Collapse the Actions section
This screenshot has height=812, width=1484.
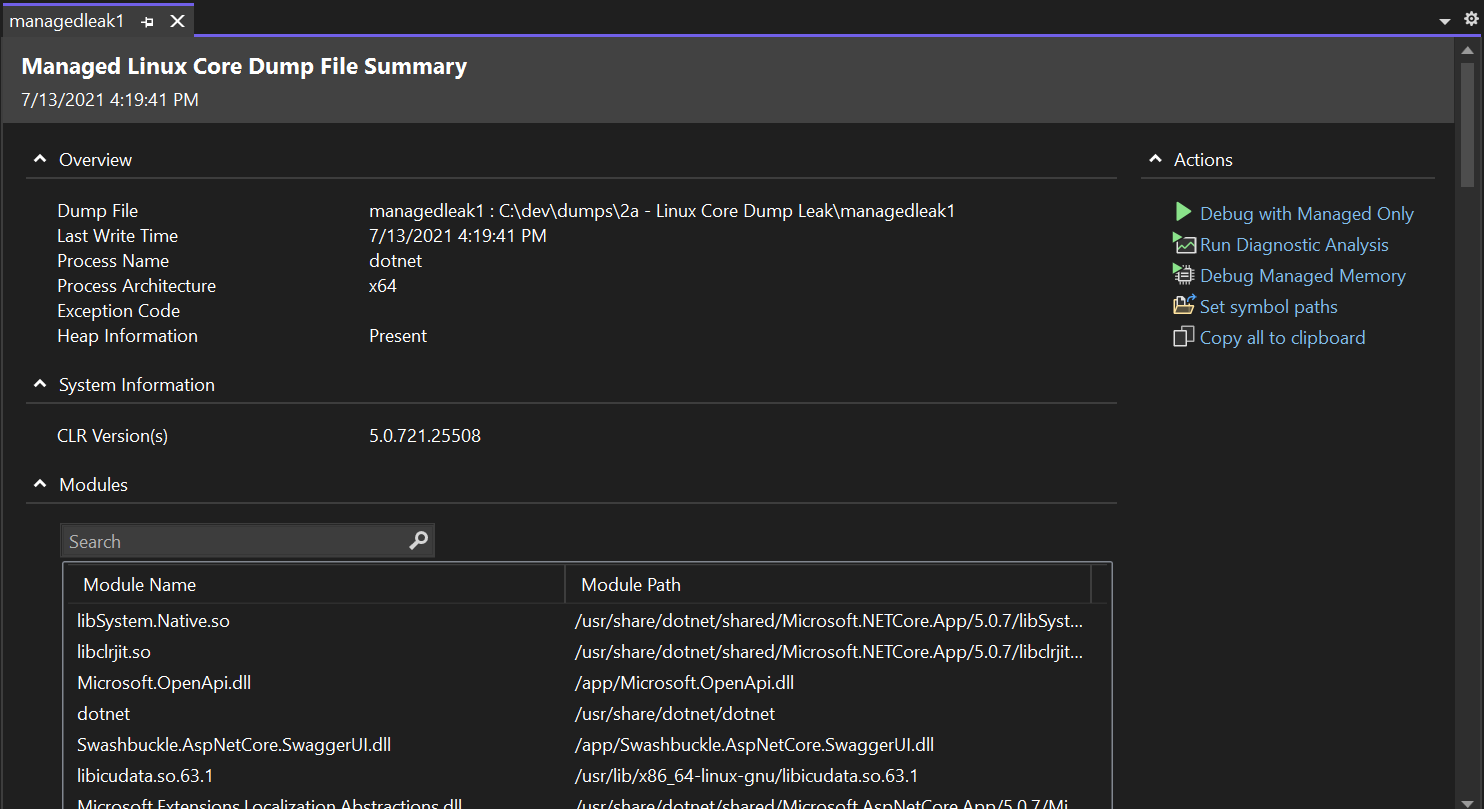(1155, 158)
